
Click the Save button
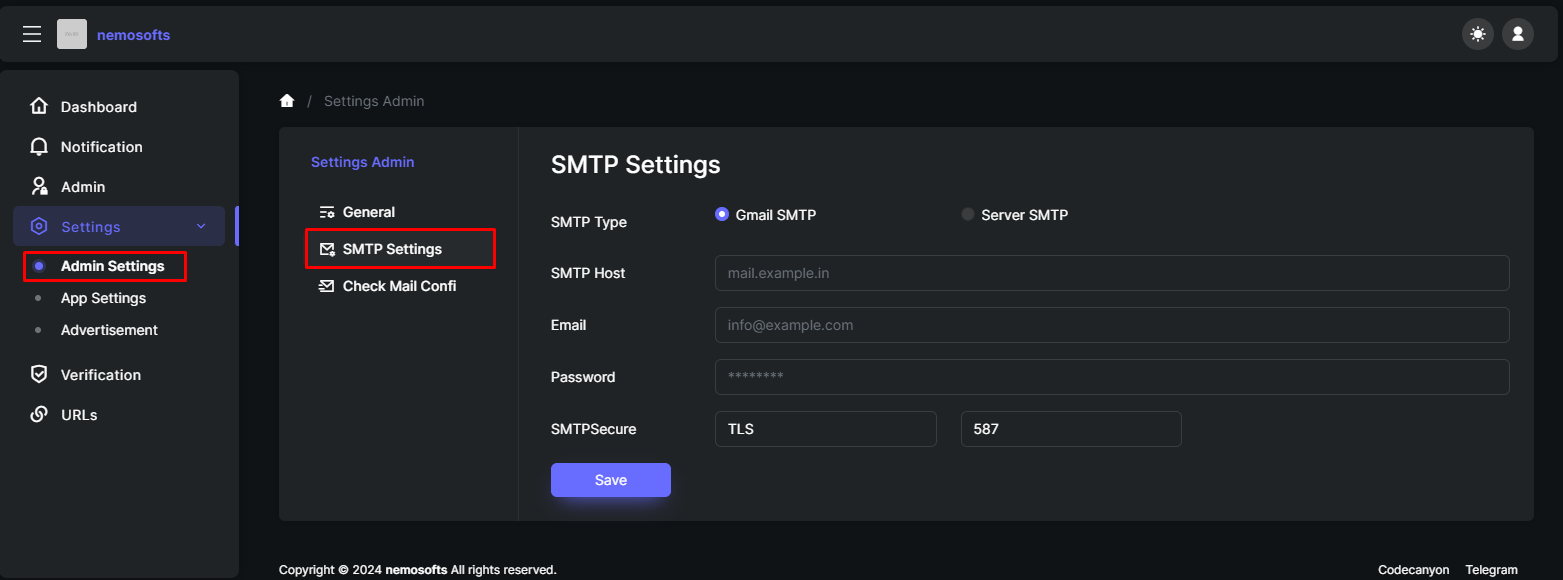611,480
